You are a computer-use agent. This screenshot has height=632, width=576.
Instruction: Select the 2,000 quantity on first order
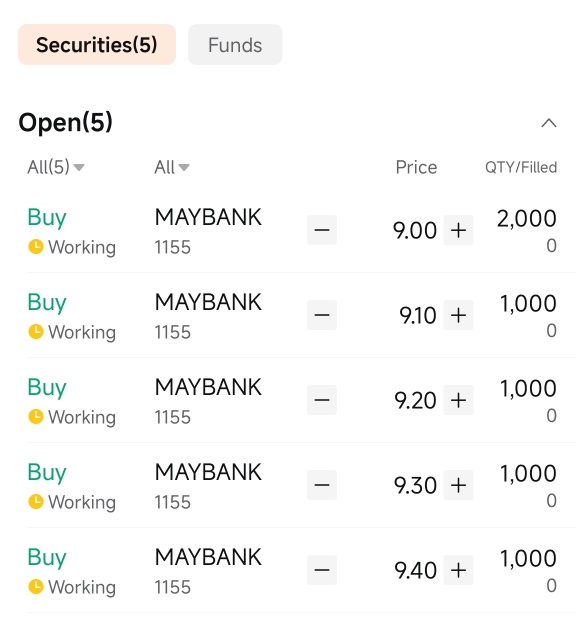click(526, 219)
